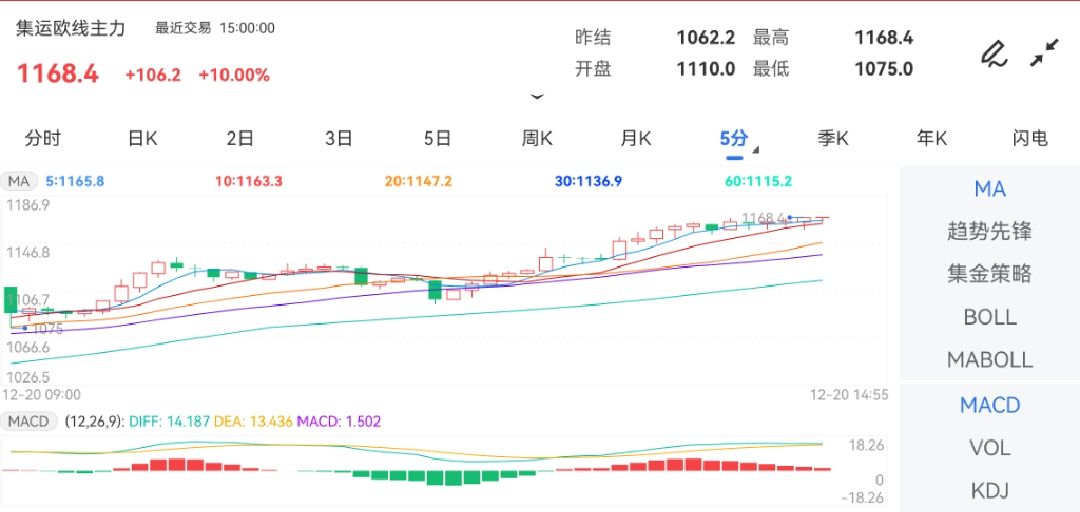Select the BOLL indicator
The image size is (1080, 512).
click(990, 317)
